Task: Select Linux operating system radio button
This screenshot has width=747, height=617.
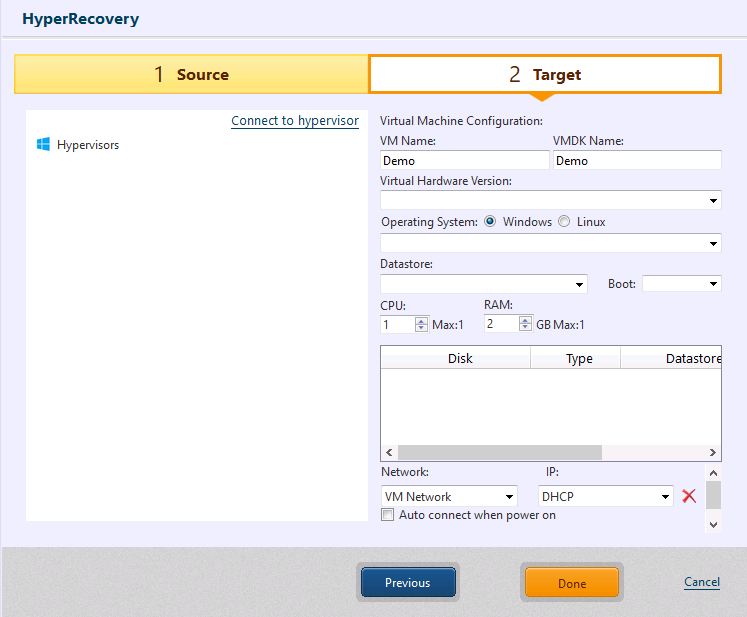Action: [564, 222]
